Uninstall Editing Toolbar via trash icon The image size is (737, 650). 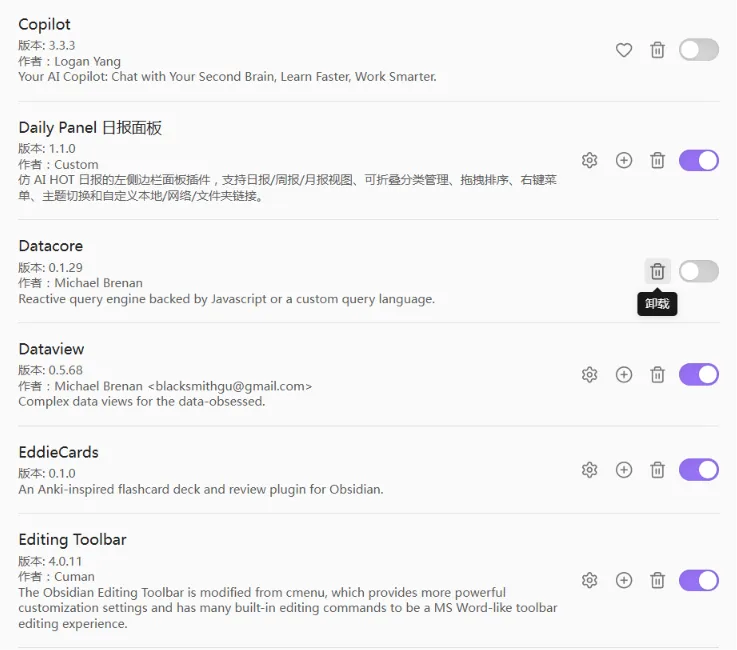tap(657, 580)
